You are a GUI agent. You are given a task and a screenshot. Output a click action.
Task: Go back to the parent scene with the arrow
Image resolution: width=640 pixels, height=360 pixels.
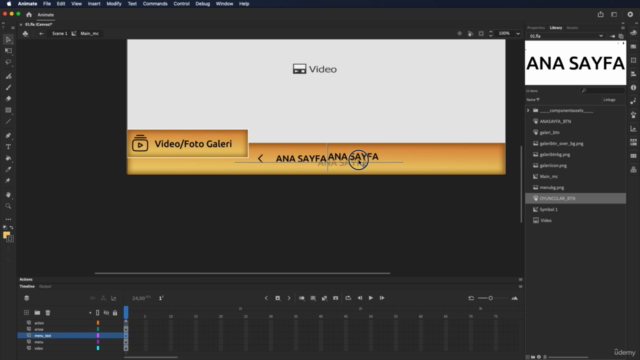(41, 33)
